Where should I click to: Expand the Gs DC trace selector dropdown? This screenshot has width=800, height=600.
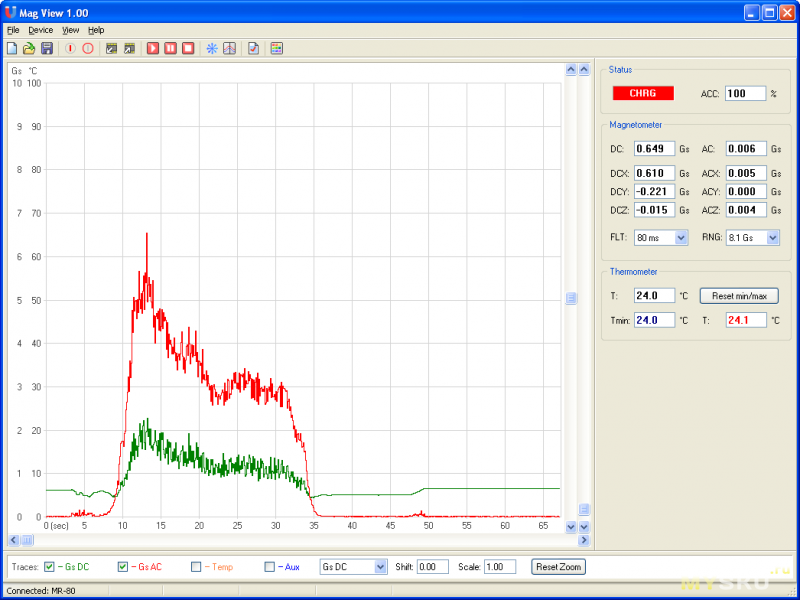click(x=380, y=567)
